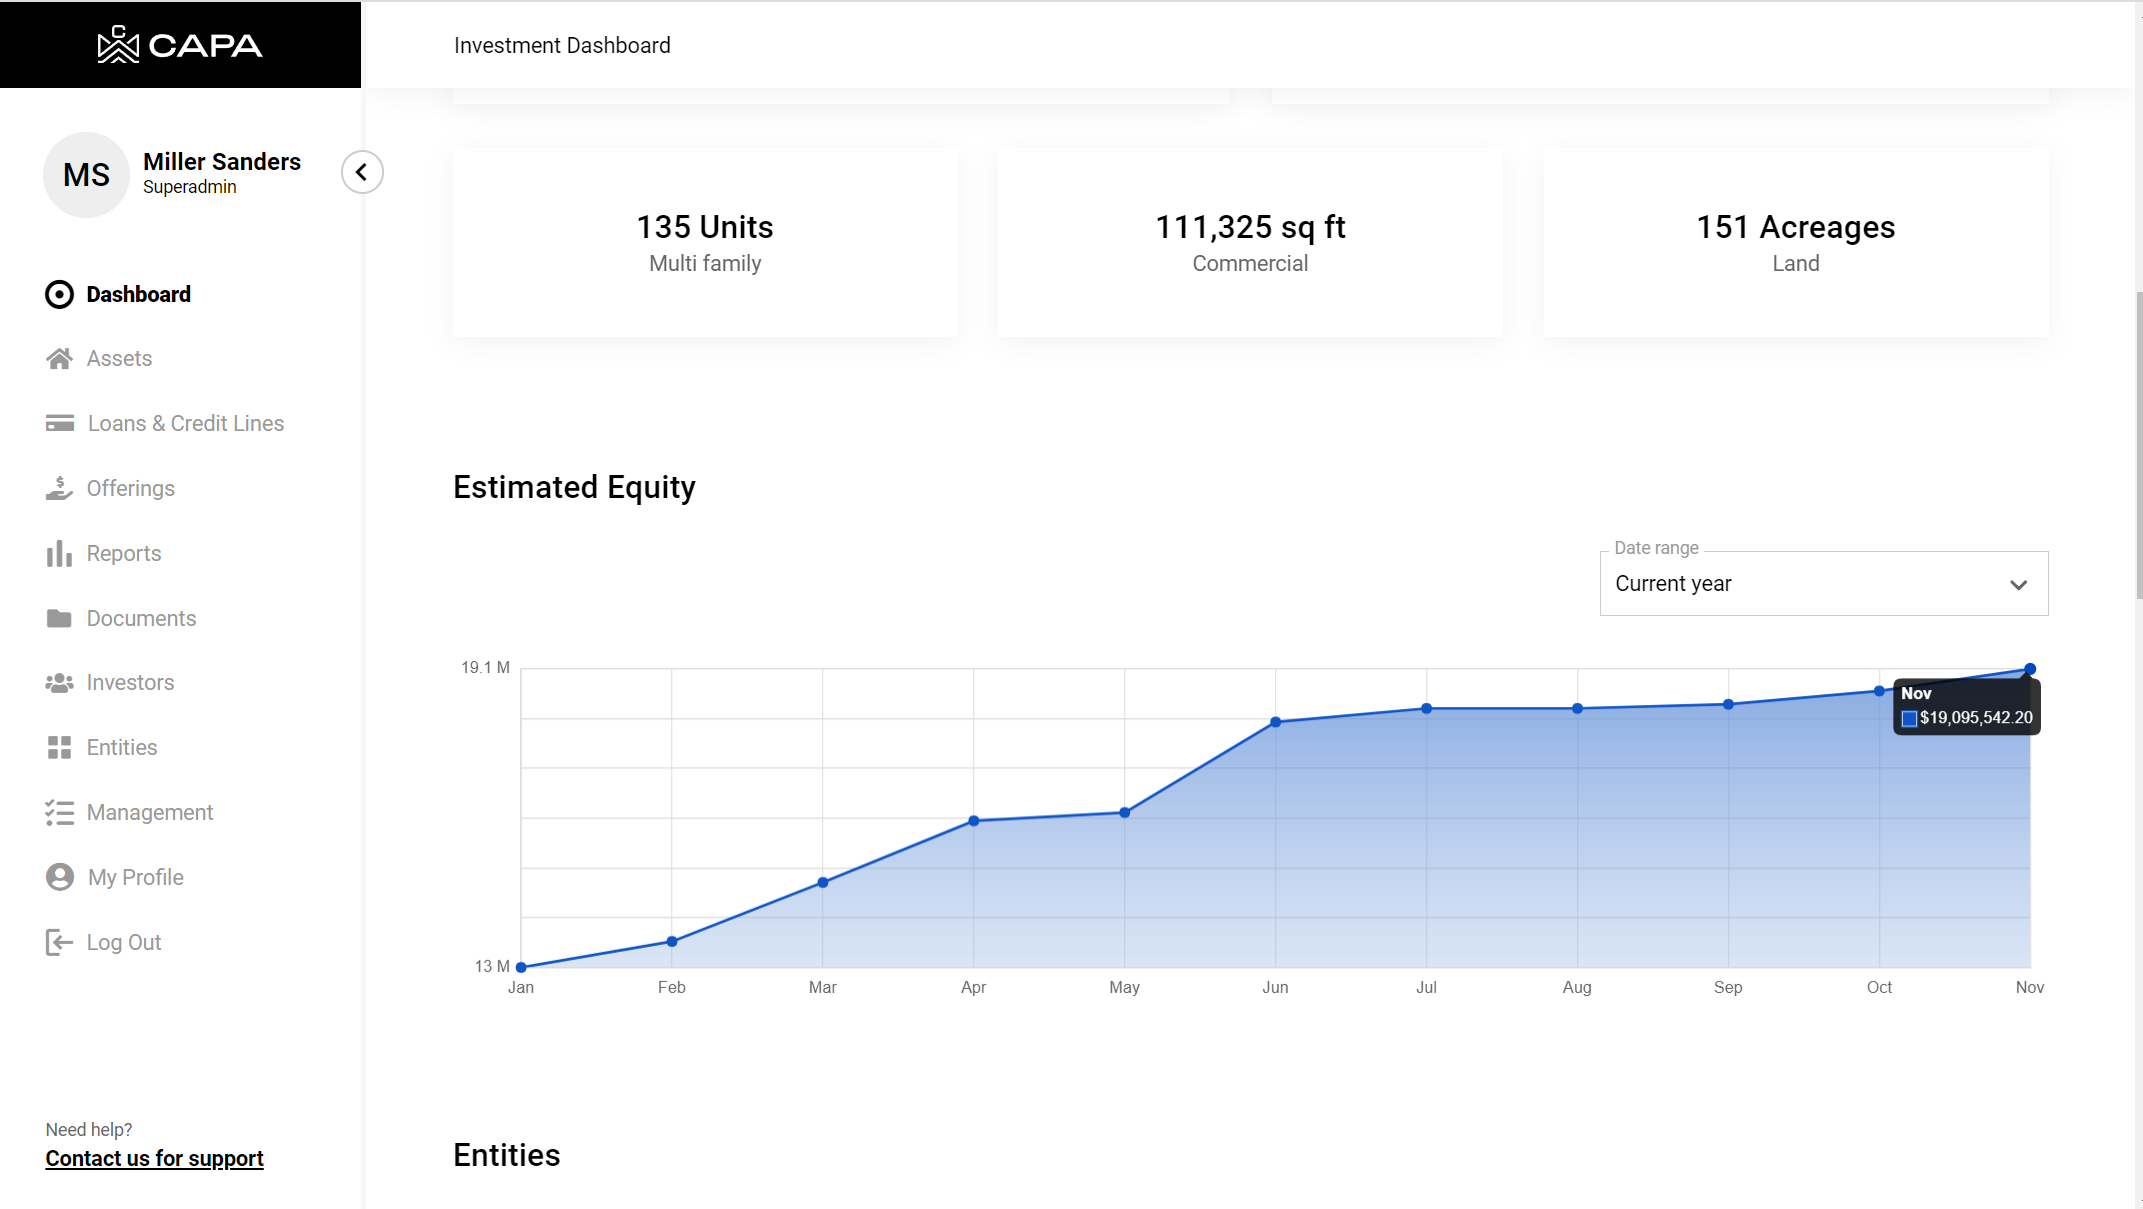The height and width of the screenshot is (1209, 2143).
Task: Click the Current year dropdown arrow
Action: tap(2018, 585)
